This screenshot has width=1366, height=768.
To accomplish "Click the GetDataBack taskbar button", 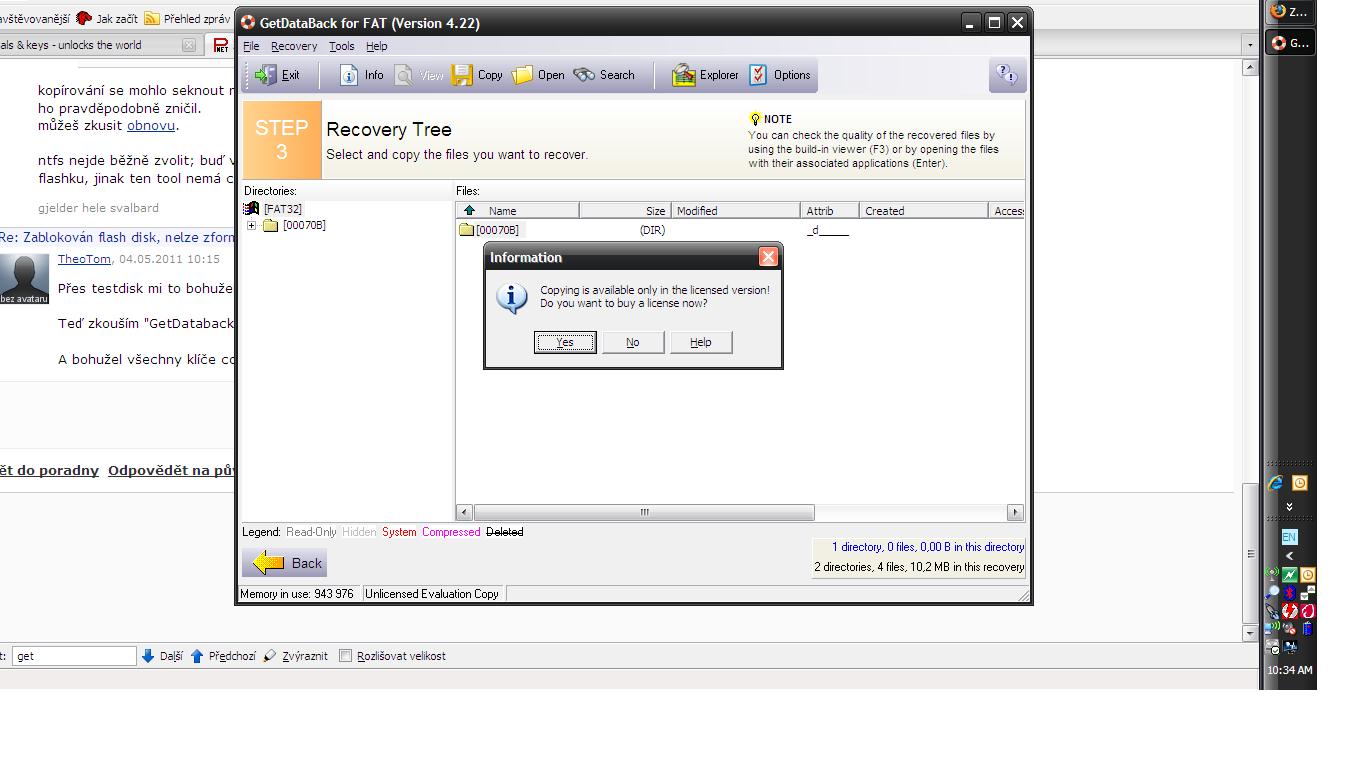I will (1290, 43).
